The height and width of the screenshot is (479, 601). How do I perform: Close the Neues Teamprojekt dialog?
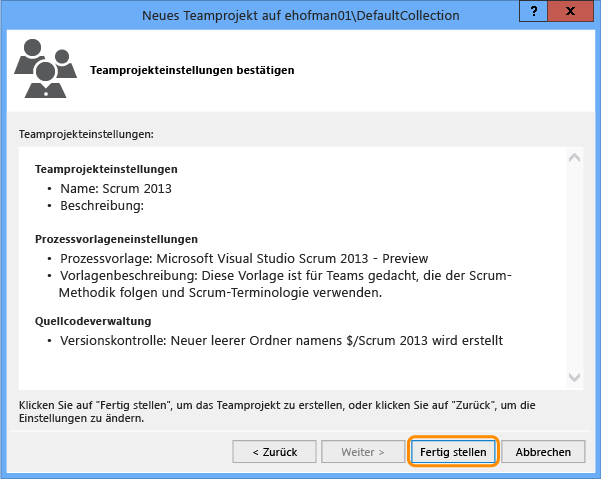click(570, 11)
